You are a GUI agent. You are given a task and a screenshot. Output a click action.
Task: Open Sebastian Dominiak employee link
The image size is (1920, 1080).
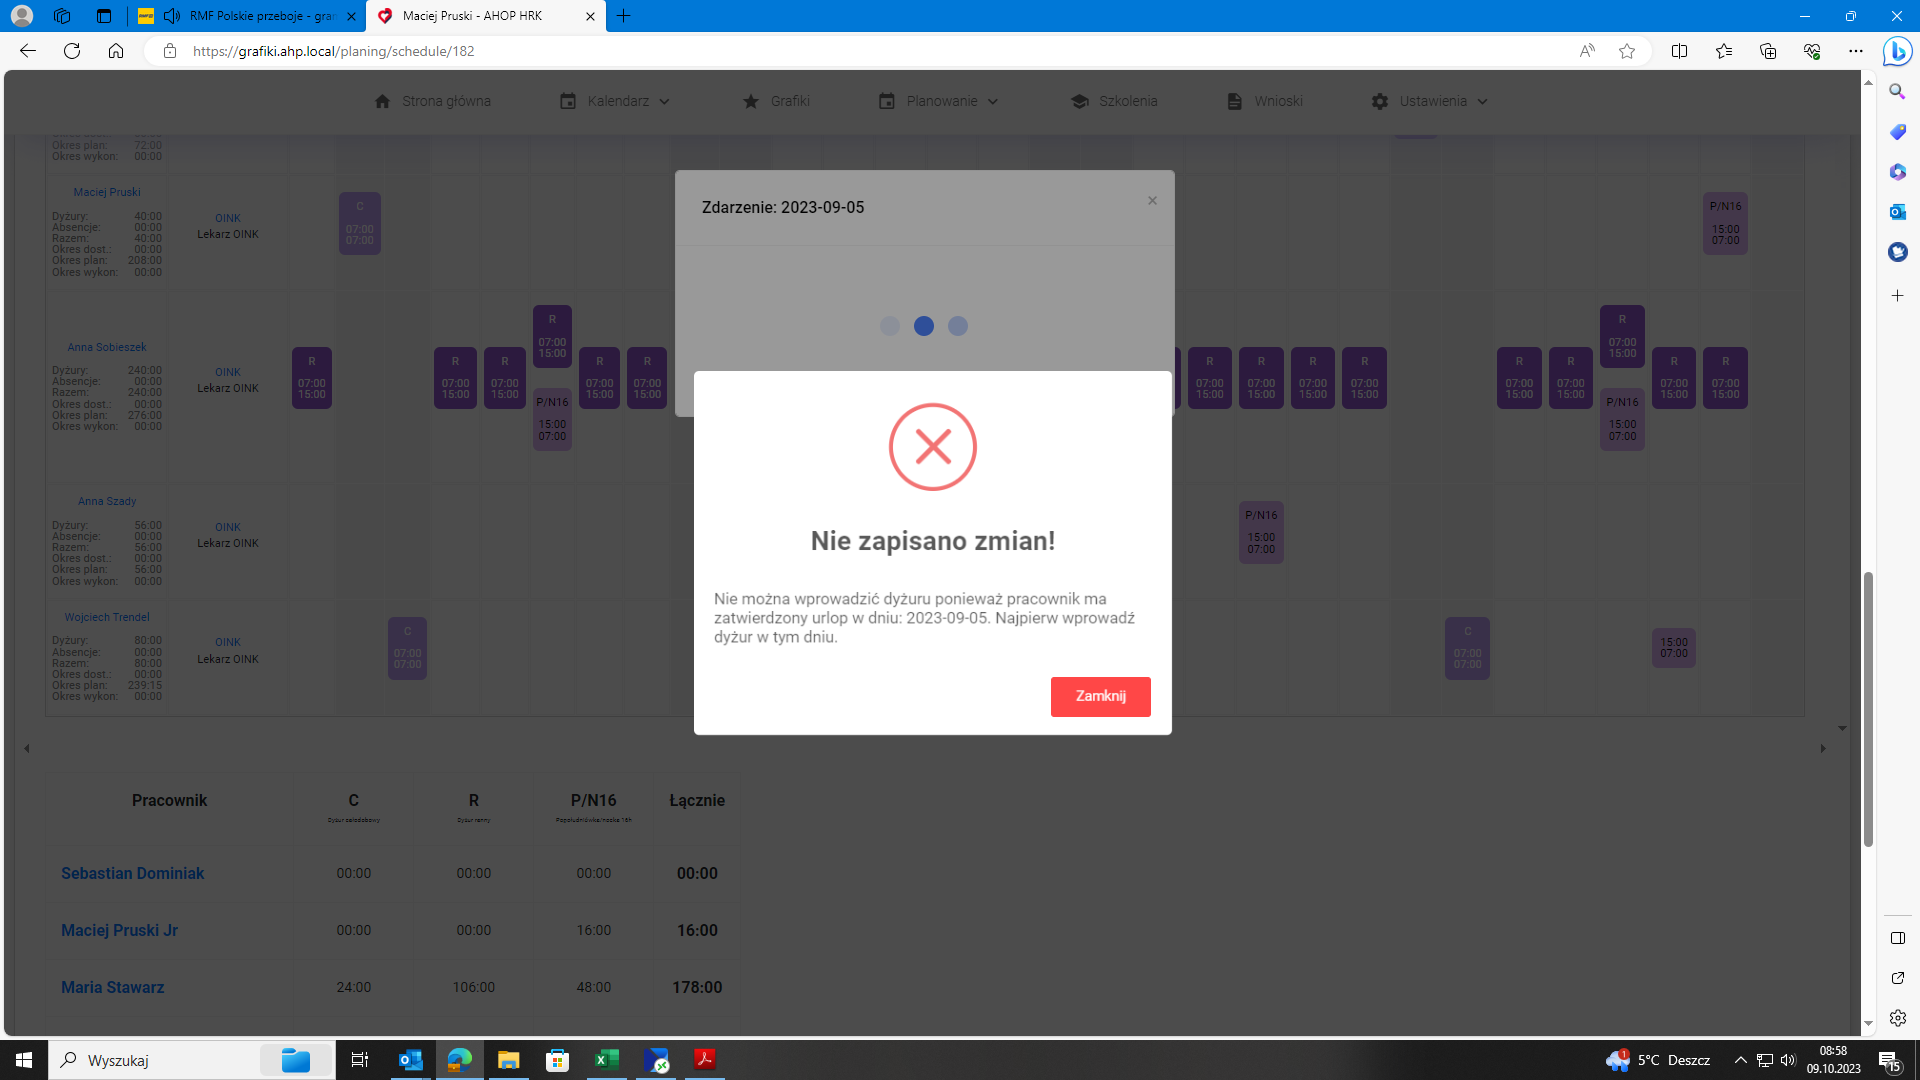coord(132,873)
